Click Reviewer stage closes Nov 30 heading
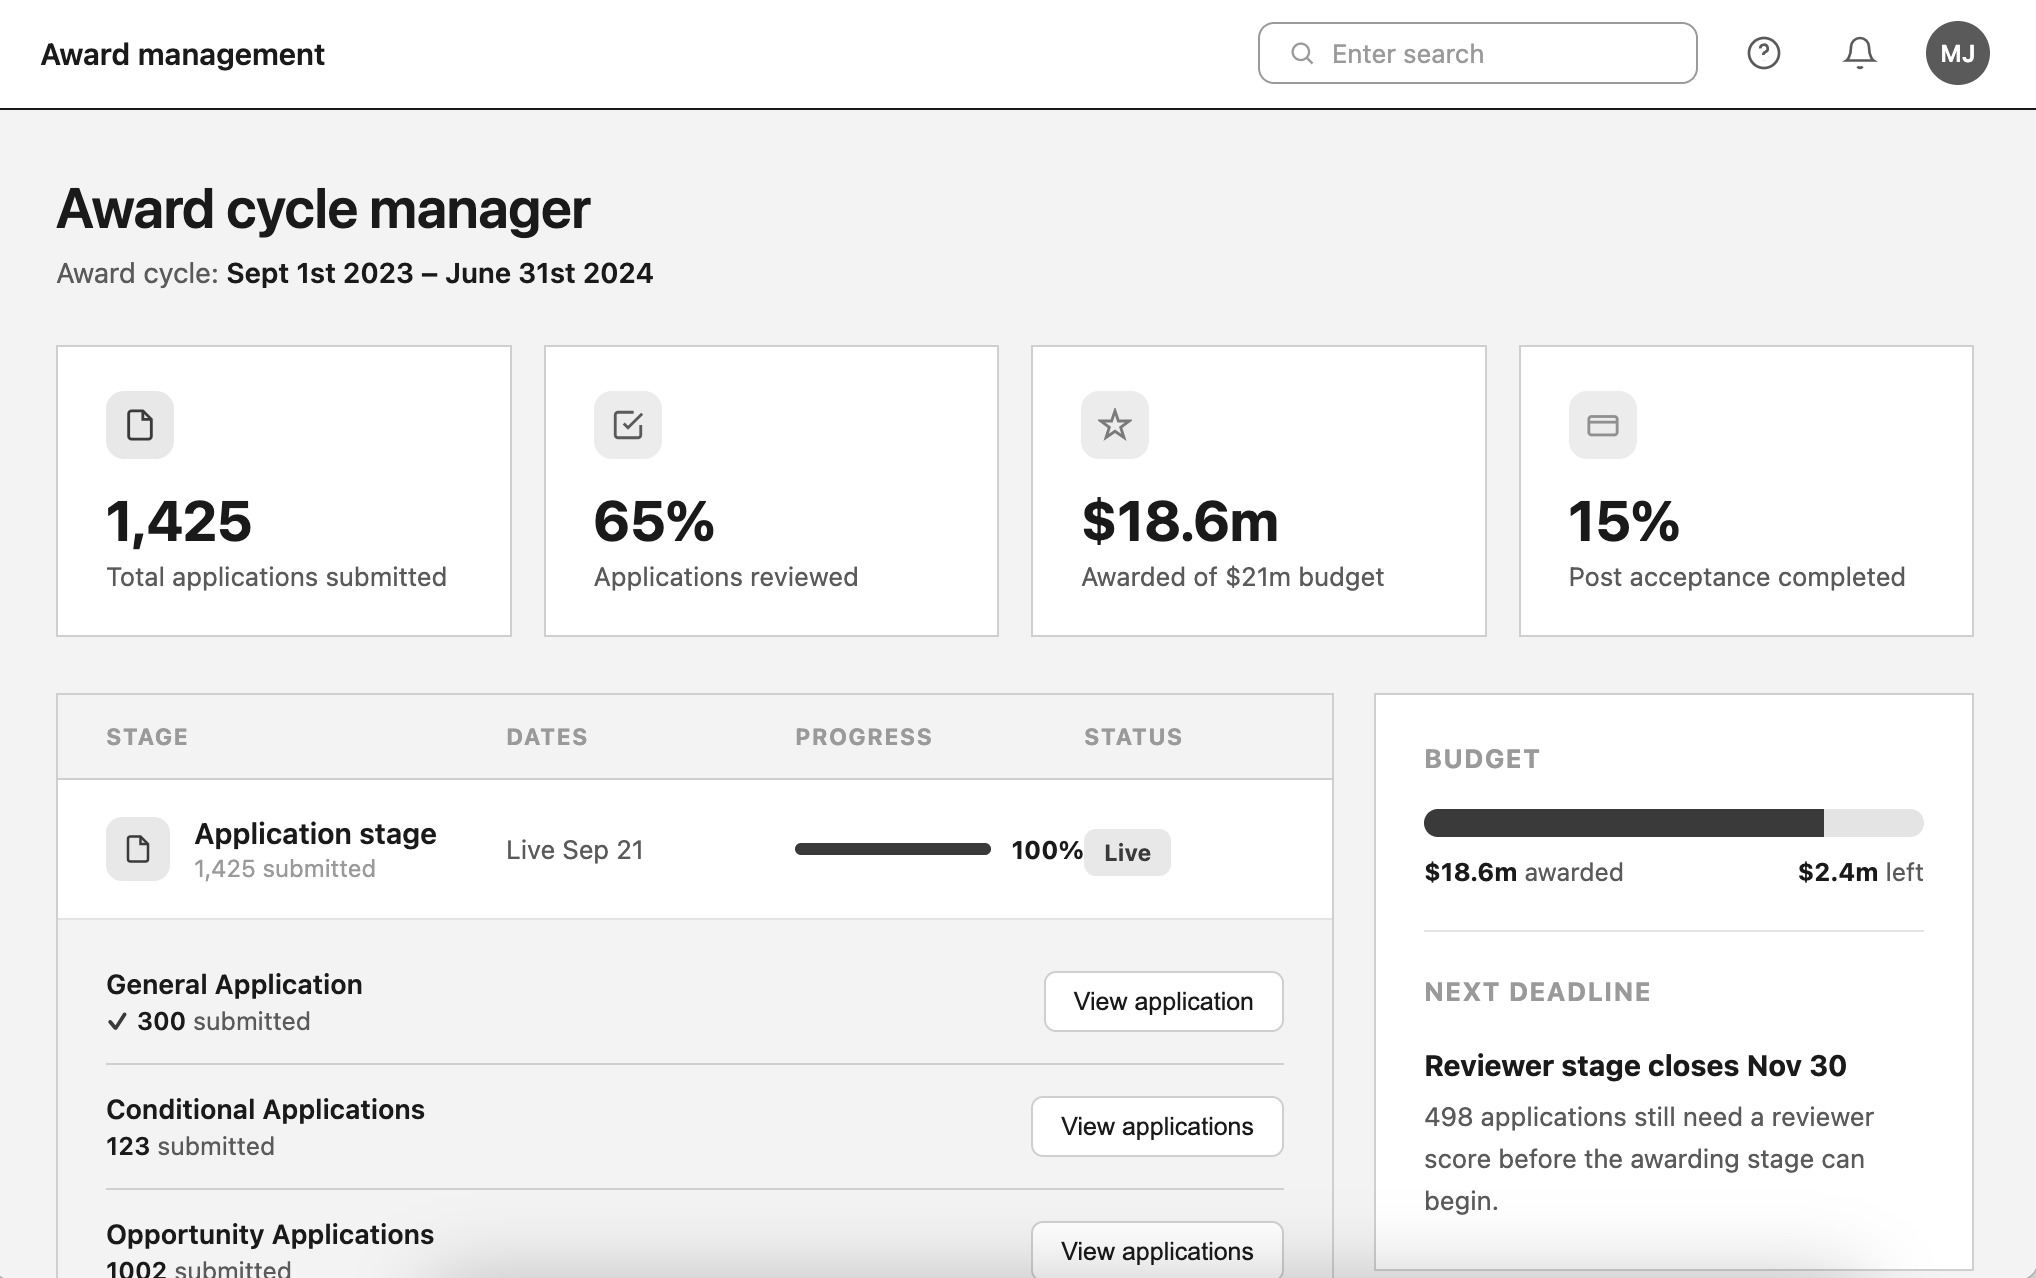 1635,1066
